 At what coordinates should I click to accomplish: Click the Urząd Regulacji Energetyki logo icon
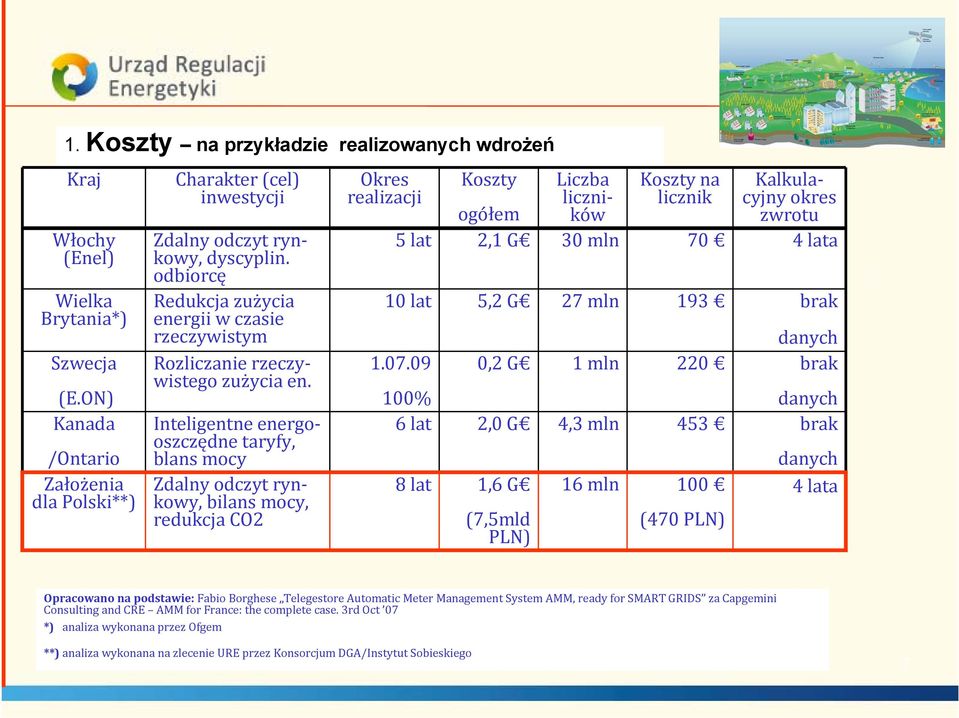tap(74, 76)
